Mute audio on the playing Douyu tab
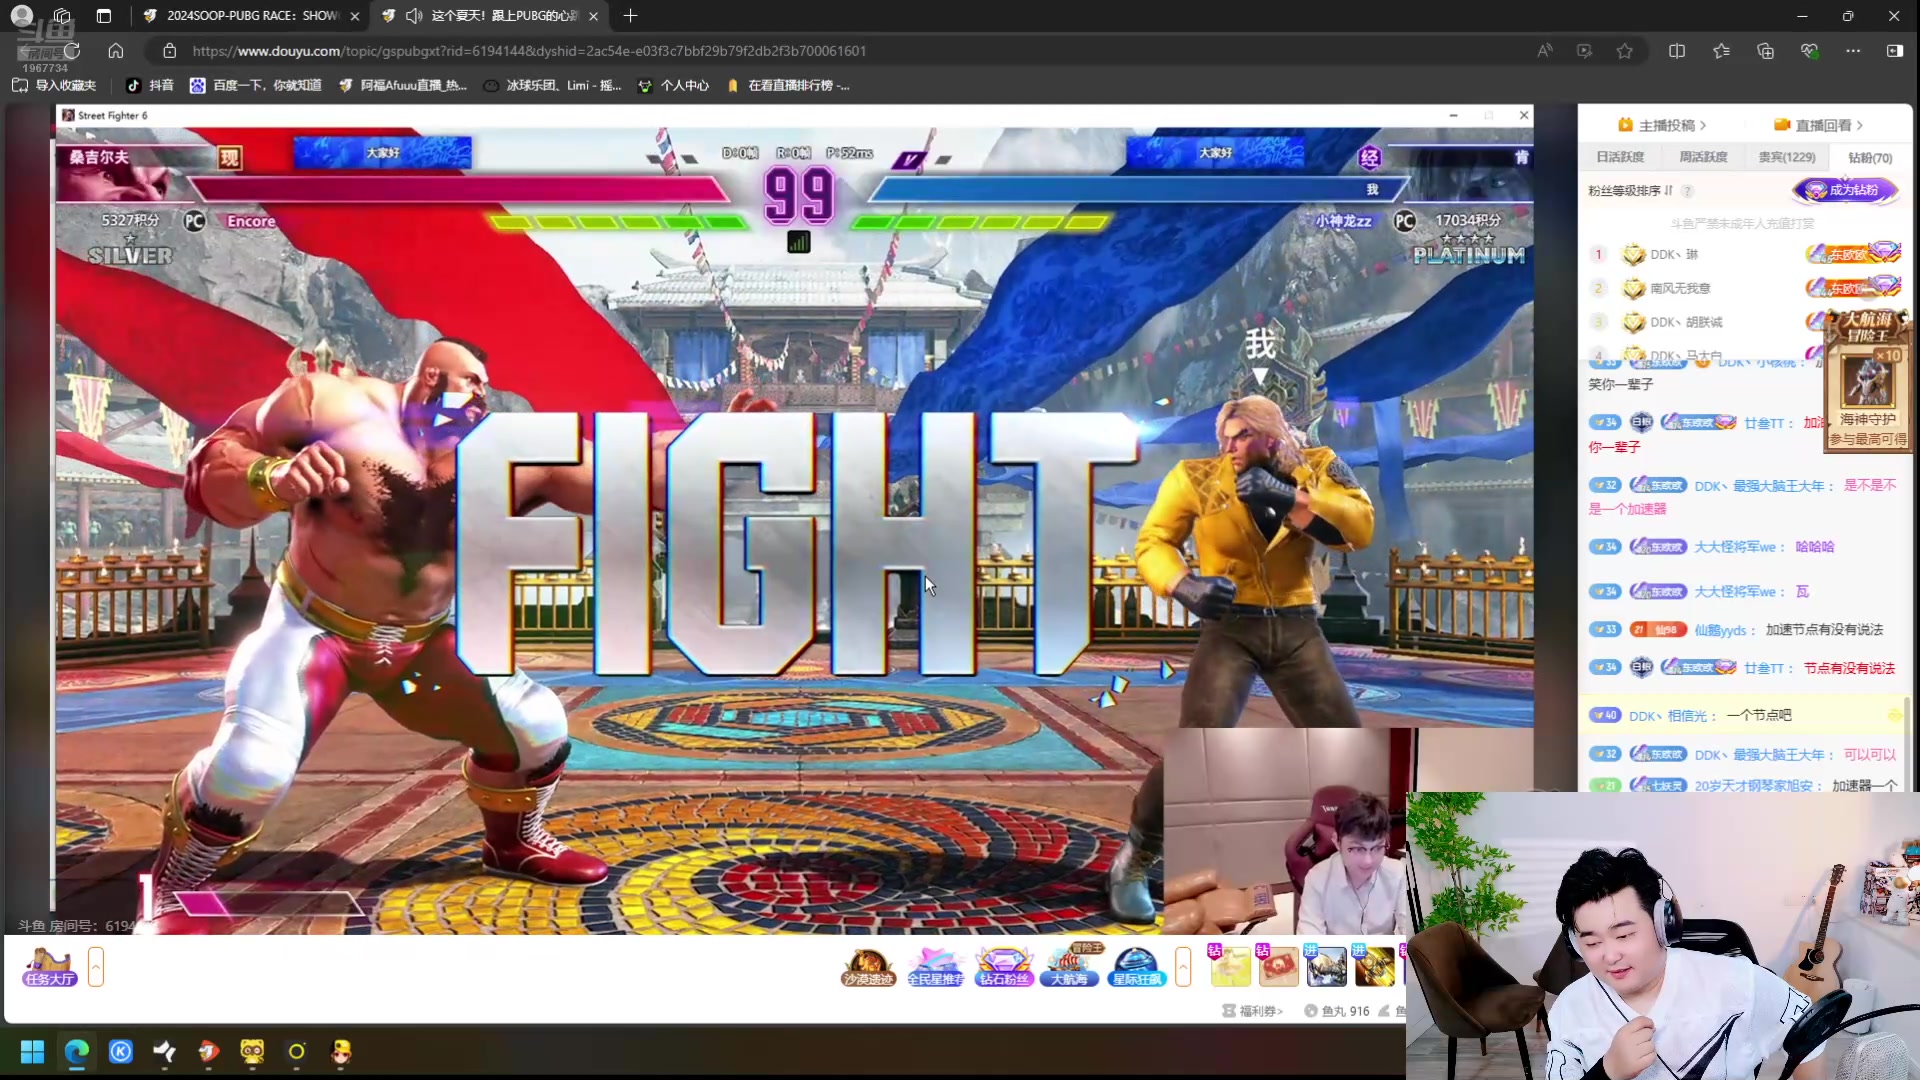This screenshot has height=1080, width=1920. click(x=414, y=16)
